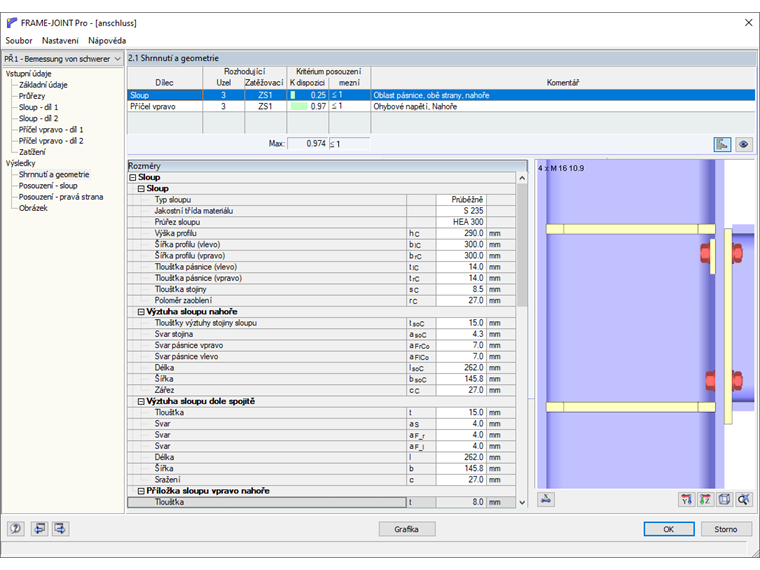Image resolution: width=760 pixels, height=570 pixels.
Task: Select the Tloušťka stojiny row
Action: pos(321,289)
